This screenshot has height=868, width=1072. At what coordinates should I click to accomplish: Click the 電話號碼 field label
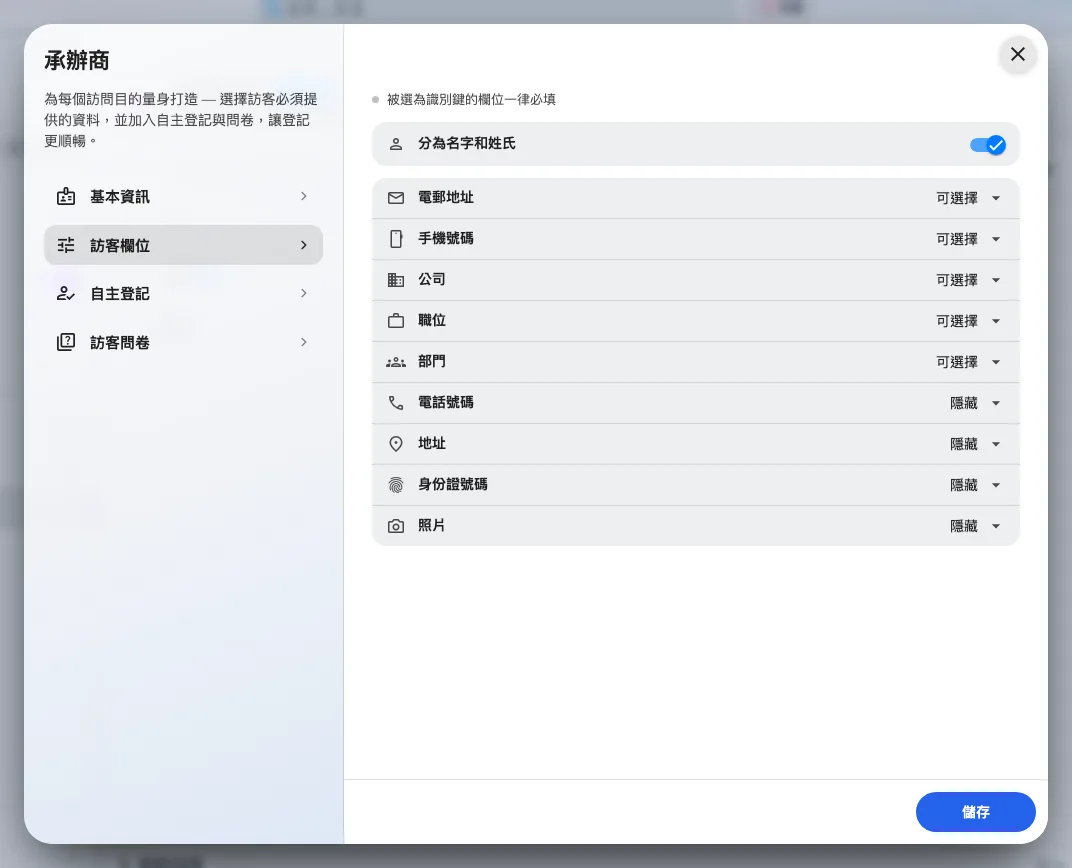446,403
